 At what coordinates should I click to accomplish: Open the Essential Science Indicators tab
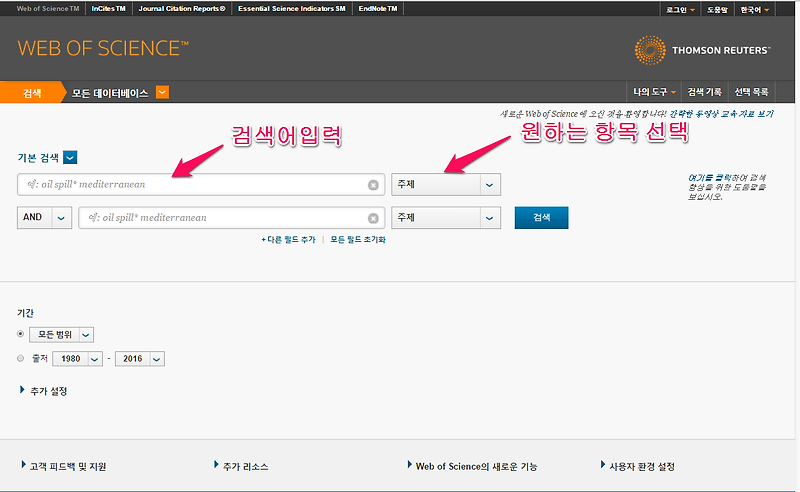(292, 9)
